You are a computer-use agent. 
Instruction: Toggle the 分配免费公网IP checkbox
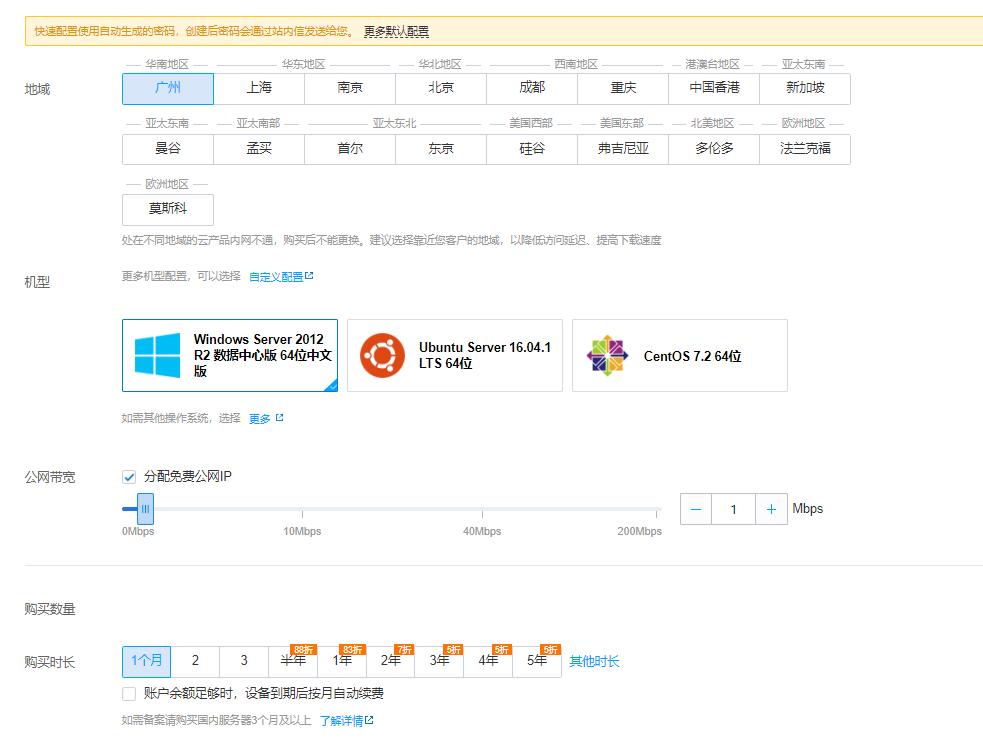128,477
